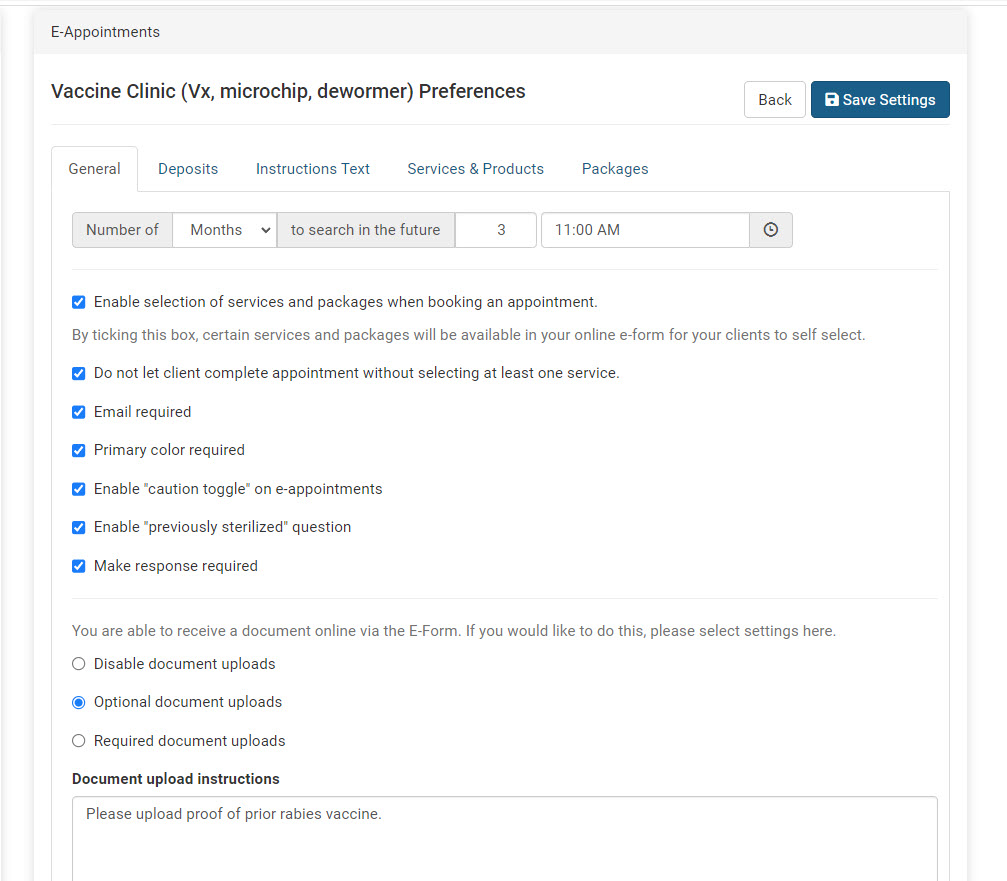This screenshot has width=1007, height=881.
Task: Select Optional document uploads radio button
Action: click(79, 702)
